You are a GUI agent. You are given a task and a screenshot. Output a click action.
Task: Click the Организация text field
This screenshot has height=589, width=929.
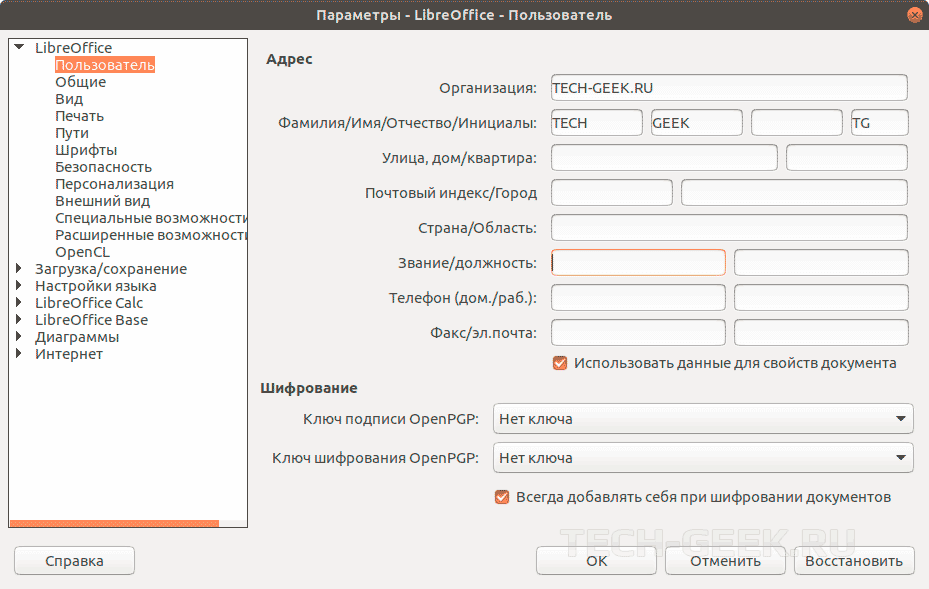tap(728, 88)
